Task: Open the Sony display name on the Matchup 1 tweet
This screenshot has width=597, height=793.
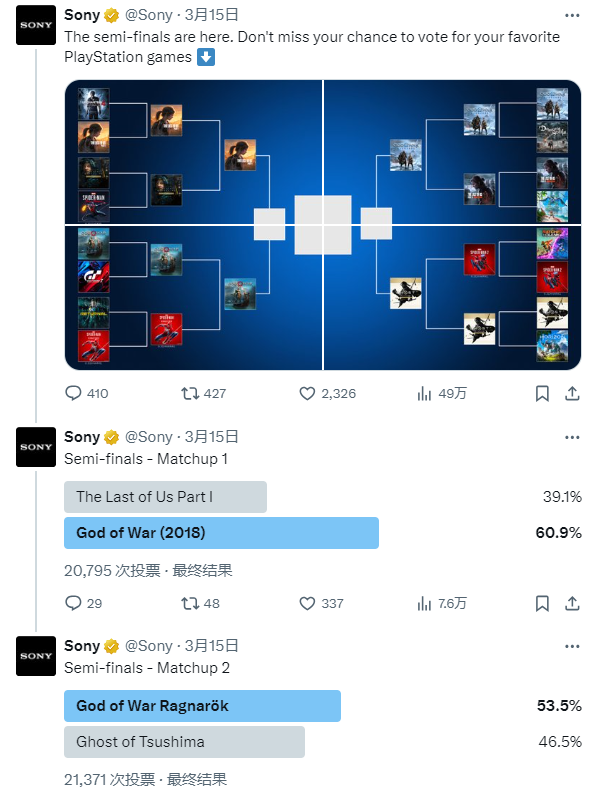Action: (x=82, y=436)
